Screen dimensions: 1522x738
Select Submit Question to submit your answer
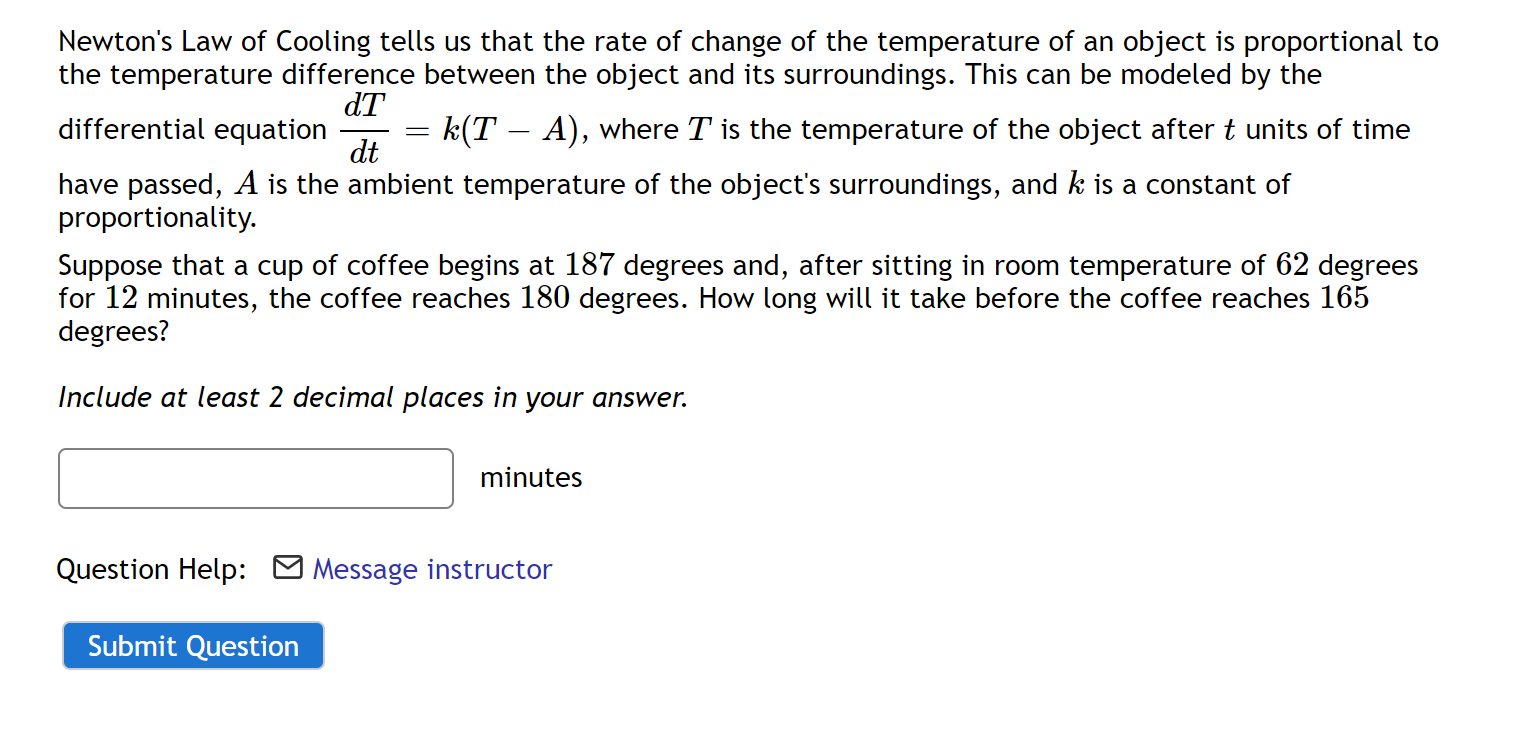pos(192,645)
